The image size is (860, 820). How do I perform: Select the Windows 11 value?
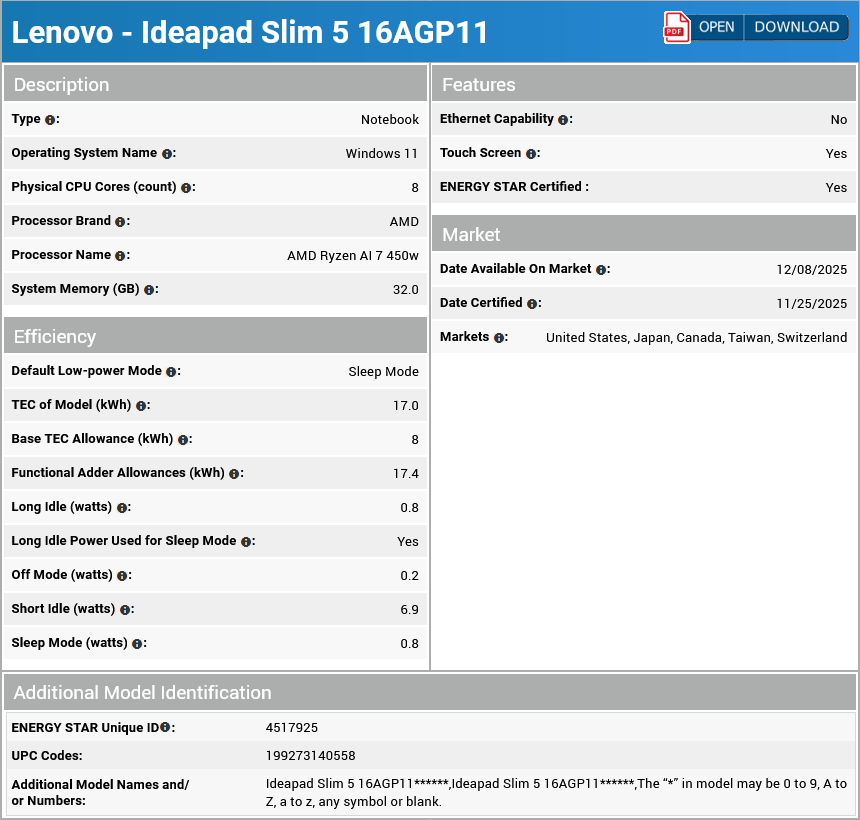(382, 154)
